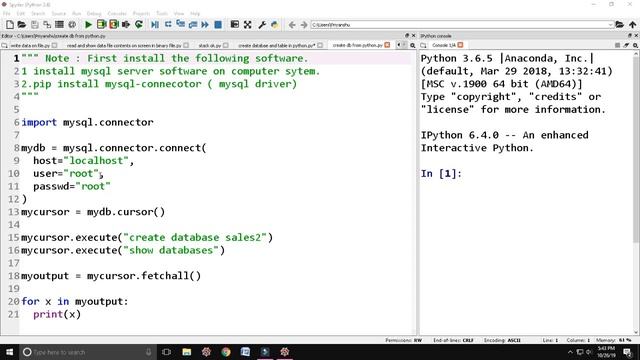Go forward to next cursor location

304,25
